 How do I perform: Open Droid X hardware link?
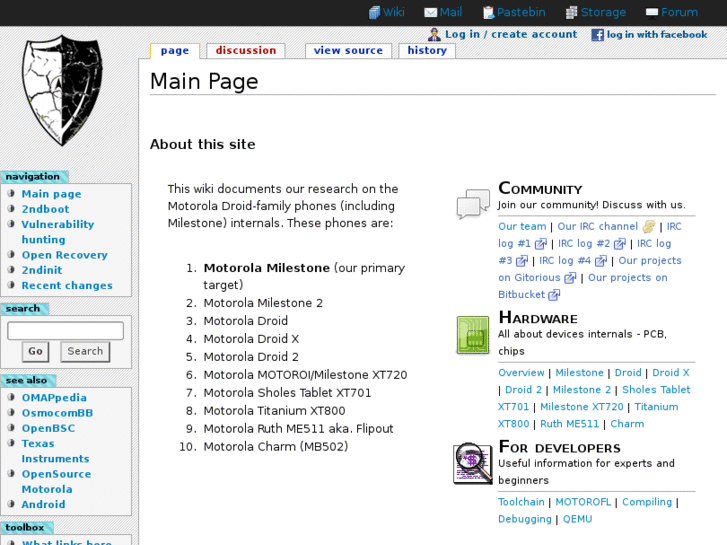click(670, 373)
